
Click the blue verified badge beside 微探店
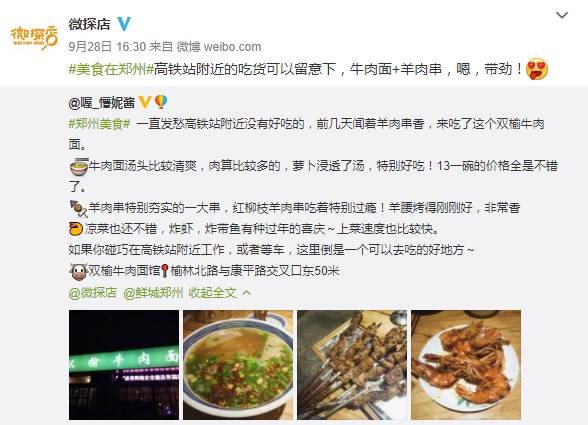point(124,24)
